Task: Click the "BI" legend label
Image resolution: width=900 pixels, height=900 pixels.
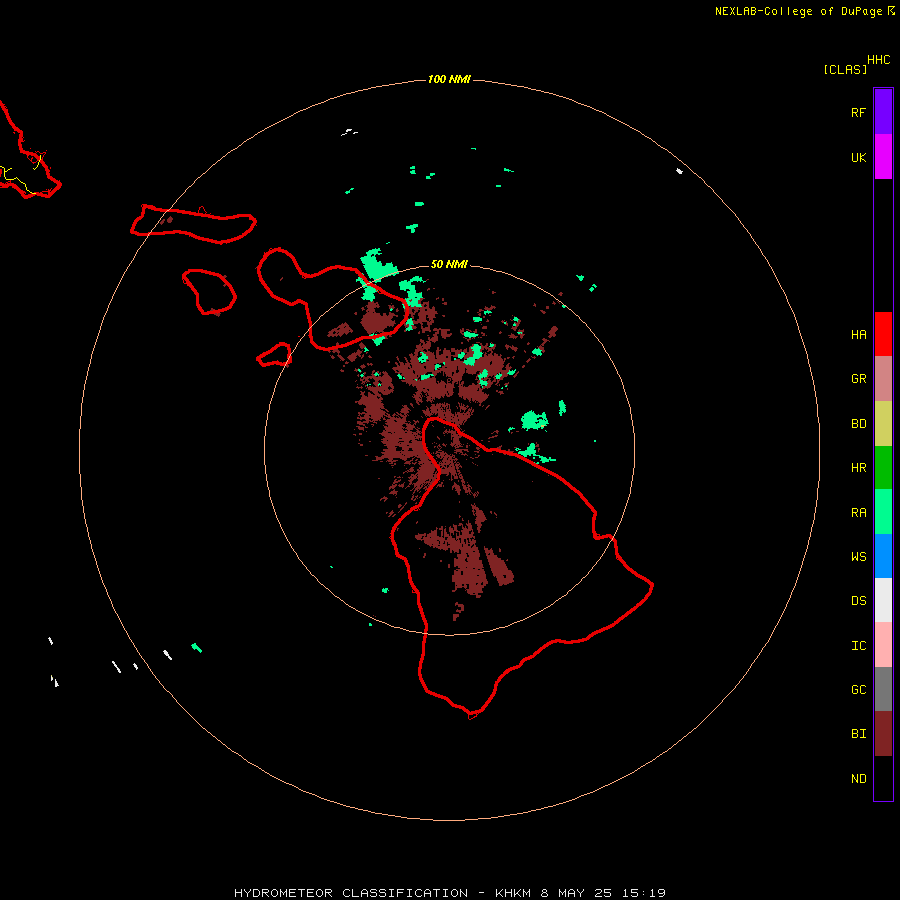Action: (x=858, y=734)
